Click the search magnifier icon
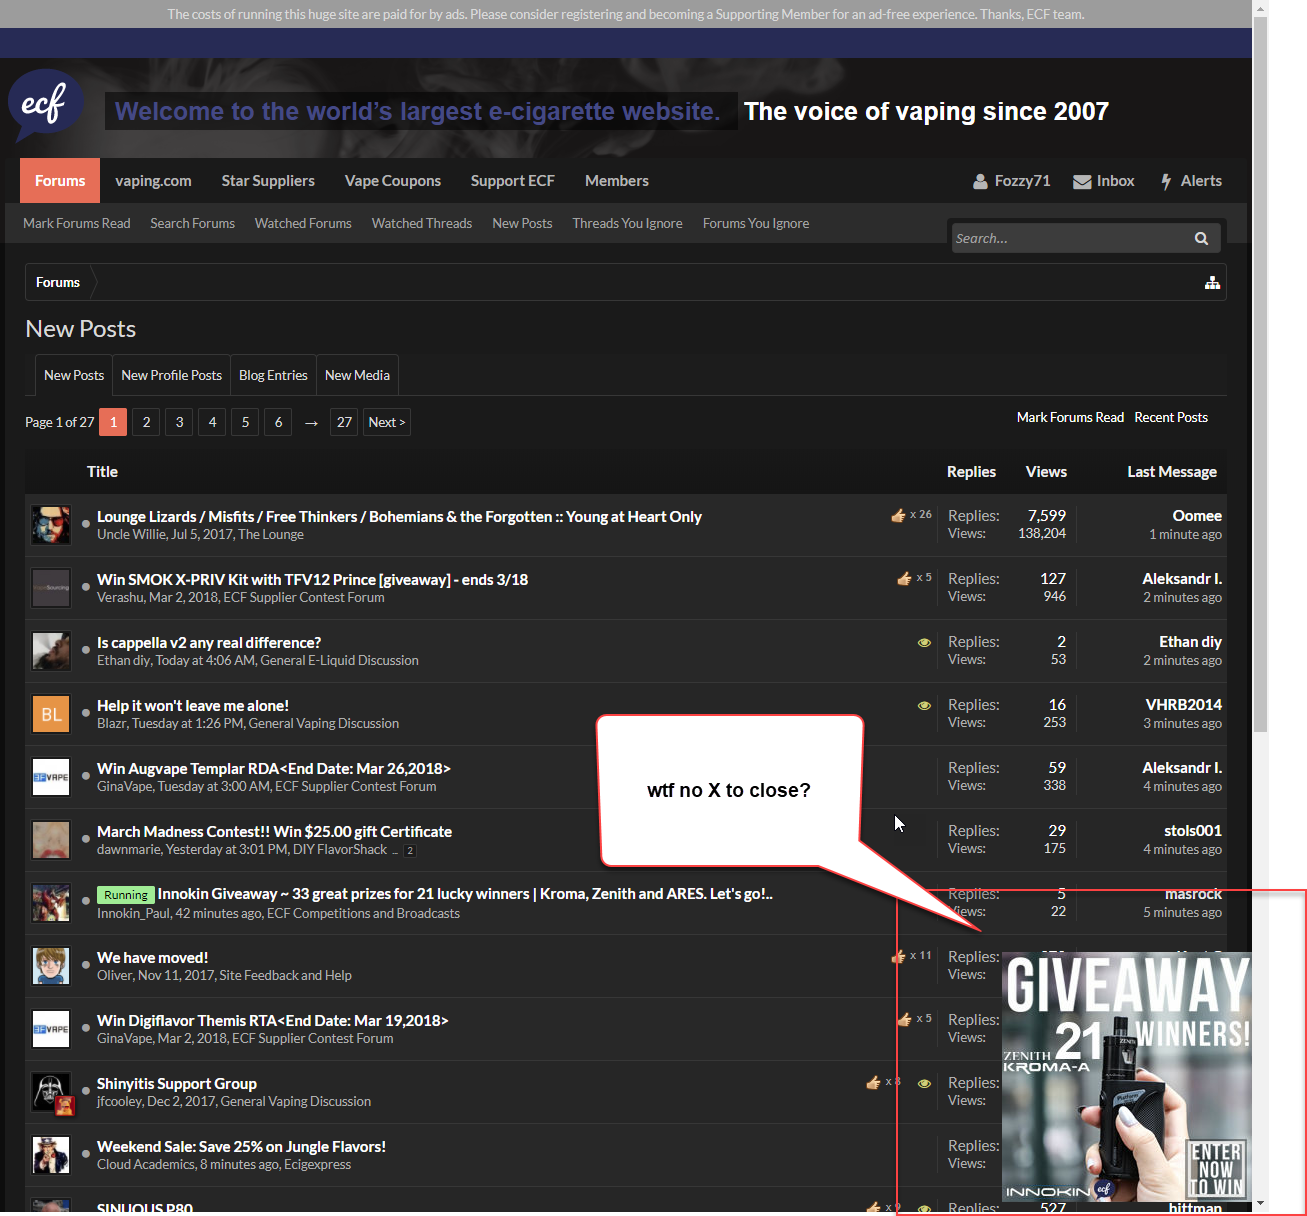This screenshot has height=1216, width=1307. coord(1201,238)
